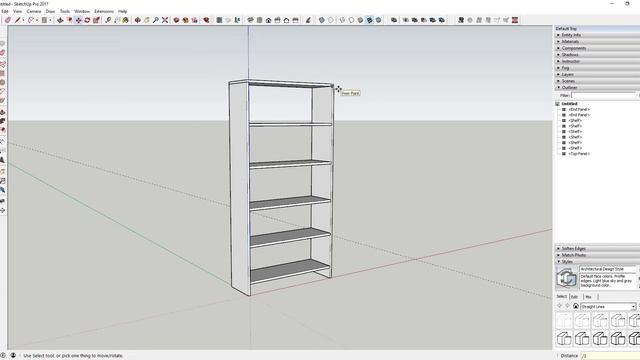Viewport: 640px width, 360px height.
Task: Open the Extensions menu
Action: point(104,11)
